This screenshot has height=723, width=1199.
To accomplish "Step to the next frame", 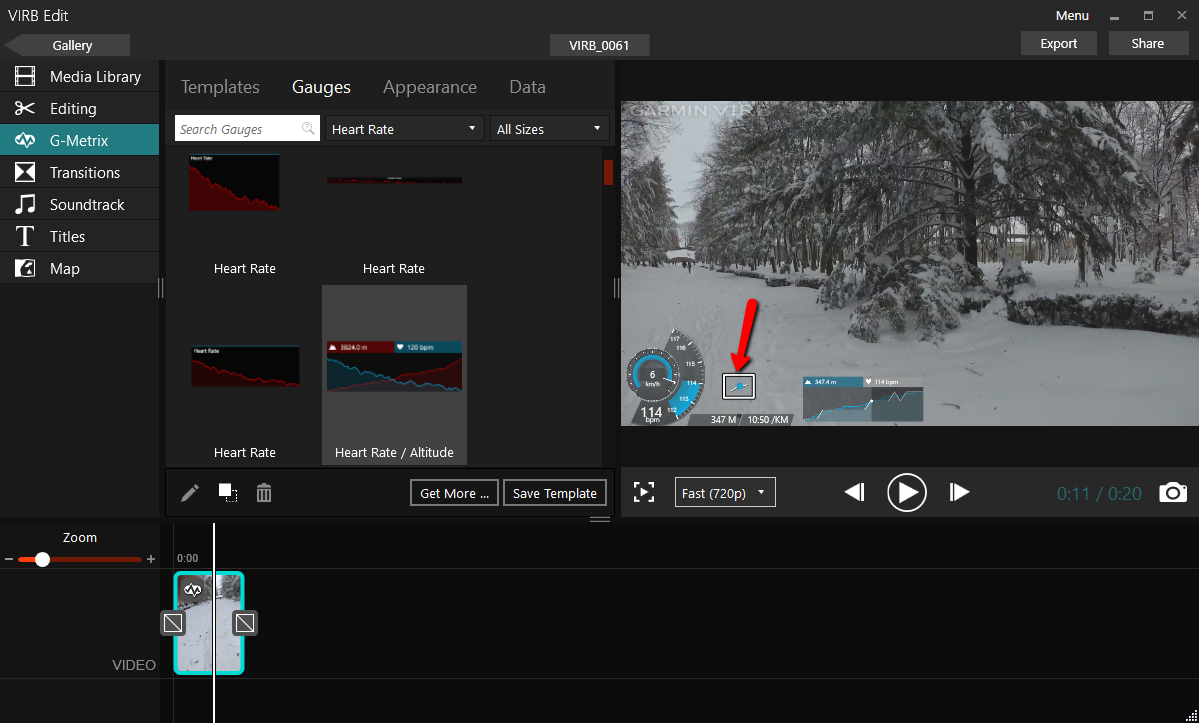I will pyautogui.click(x=959, y=492).
